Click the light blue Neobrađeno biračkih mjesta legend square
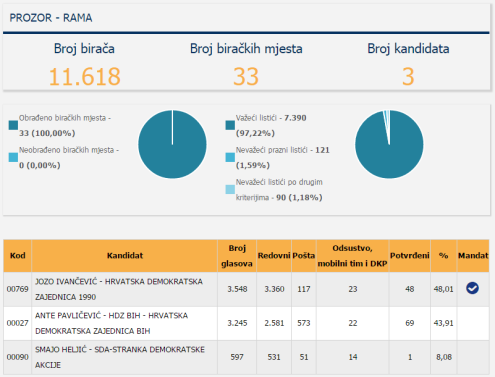Viewport: 495px width, 377px height. [x=13, y=157]
